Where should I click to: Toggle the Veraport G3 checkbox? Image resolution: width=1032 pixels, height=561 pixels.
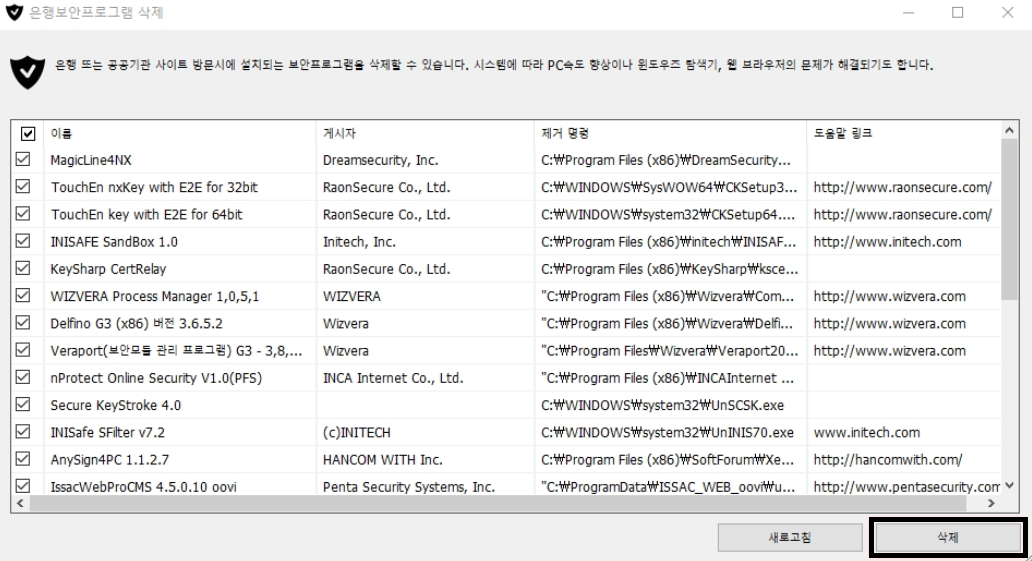click(23, 350)
